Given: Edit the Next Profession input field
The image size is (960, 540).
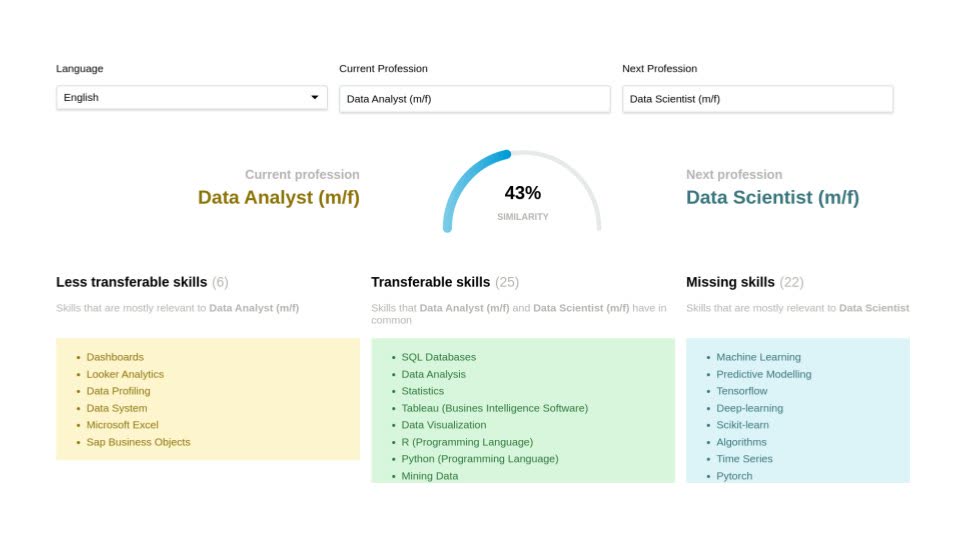Looking at the screenshot, I should point(757,99).
